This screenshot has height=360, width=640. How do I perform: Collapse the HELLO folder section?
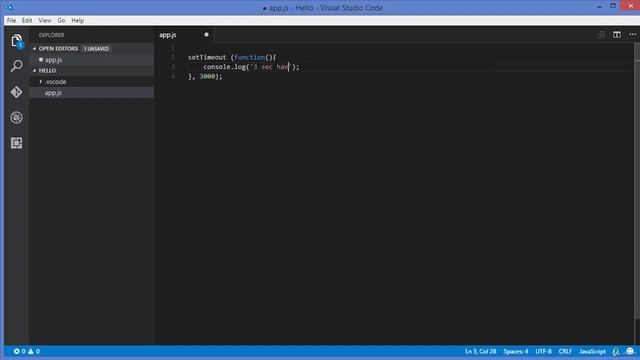tap(35, 71)
